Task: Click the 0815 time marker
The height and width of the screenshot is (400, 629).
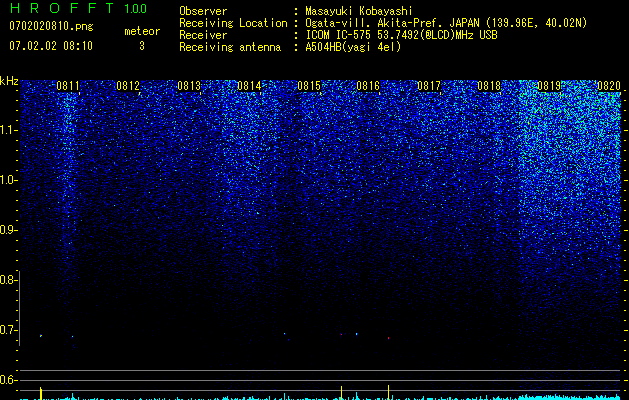Action: tap(309, 86)
